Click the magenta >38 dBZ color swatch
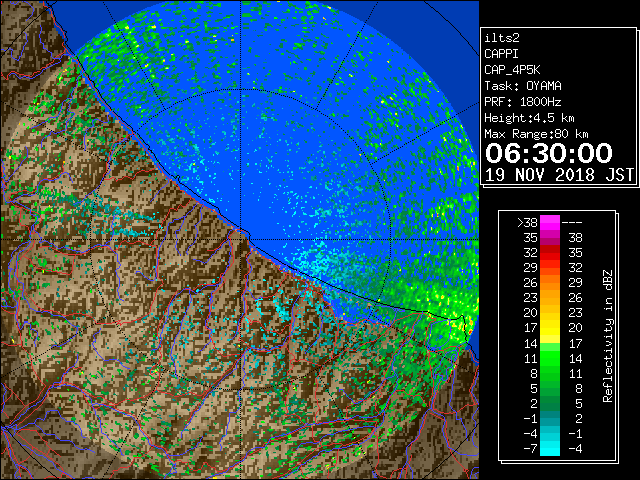 tap(550, 223)
